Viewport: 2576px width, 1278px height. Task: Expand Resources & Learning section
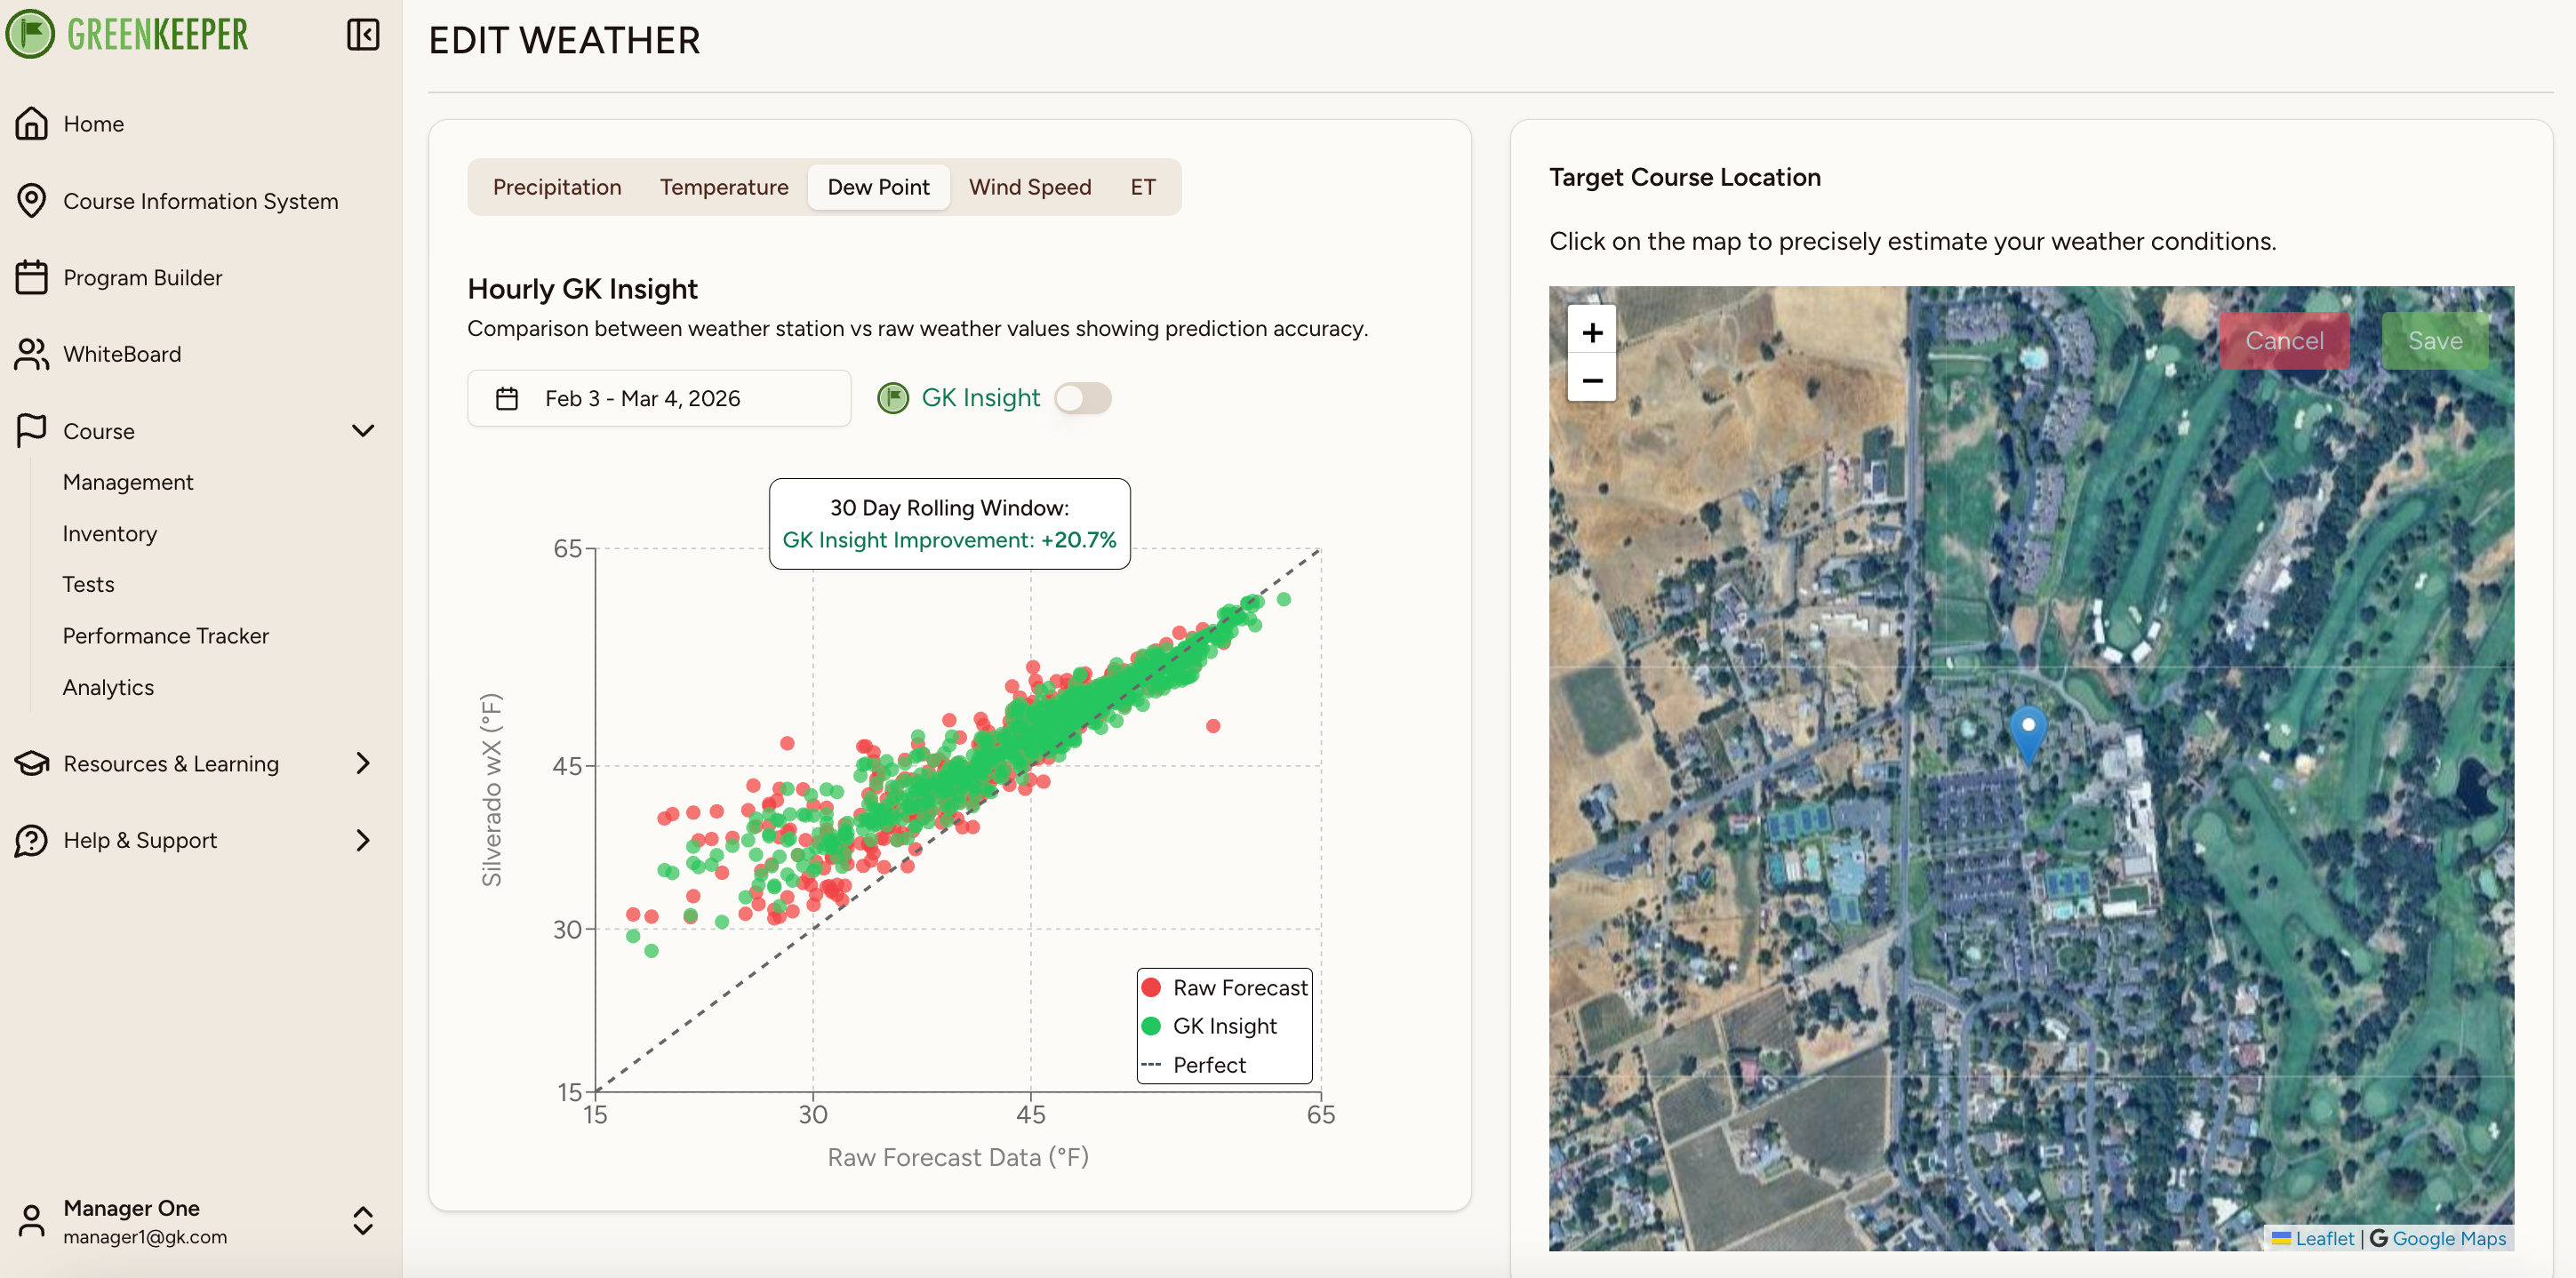[x=363, y=763]
